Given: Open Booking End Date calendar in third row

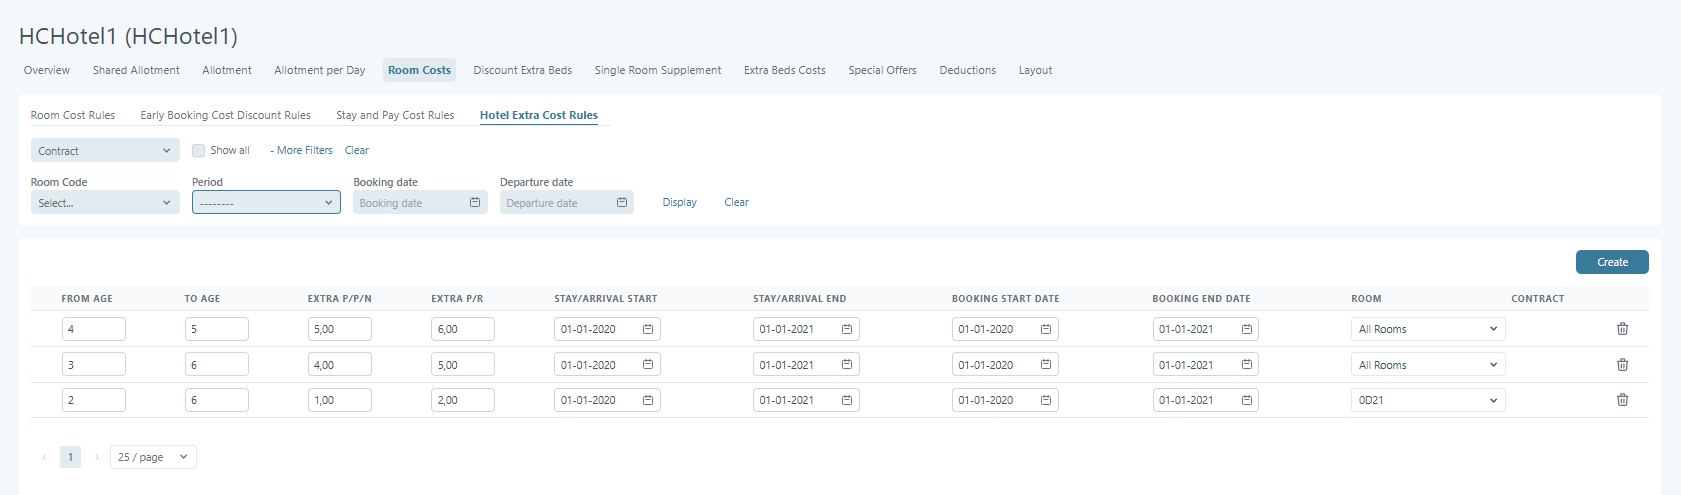Looking at the screenshot, I should (x=1247, y=400).
